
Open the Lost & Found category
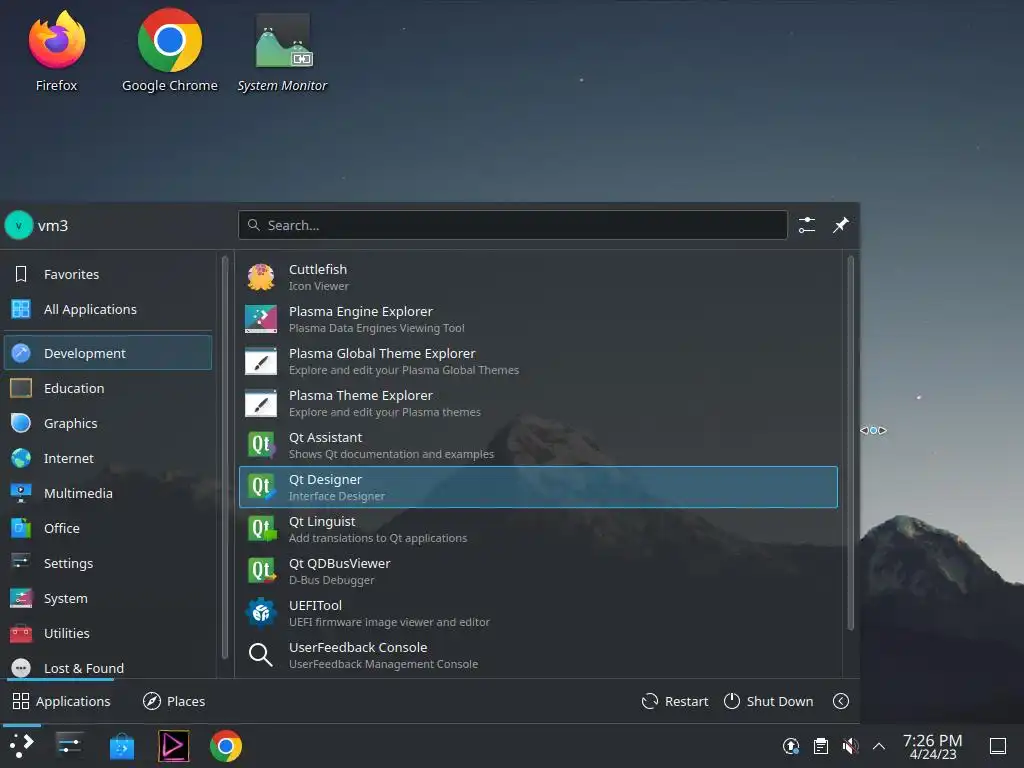click(108, 668)
